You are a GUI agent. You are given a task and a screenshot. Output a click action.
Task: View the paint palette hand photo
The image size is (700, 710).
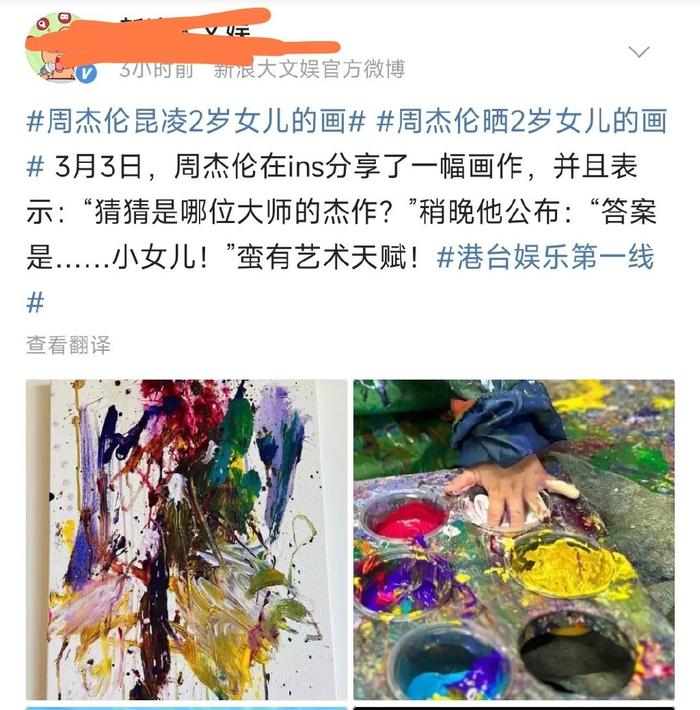(x=514, y=539)
